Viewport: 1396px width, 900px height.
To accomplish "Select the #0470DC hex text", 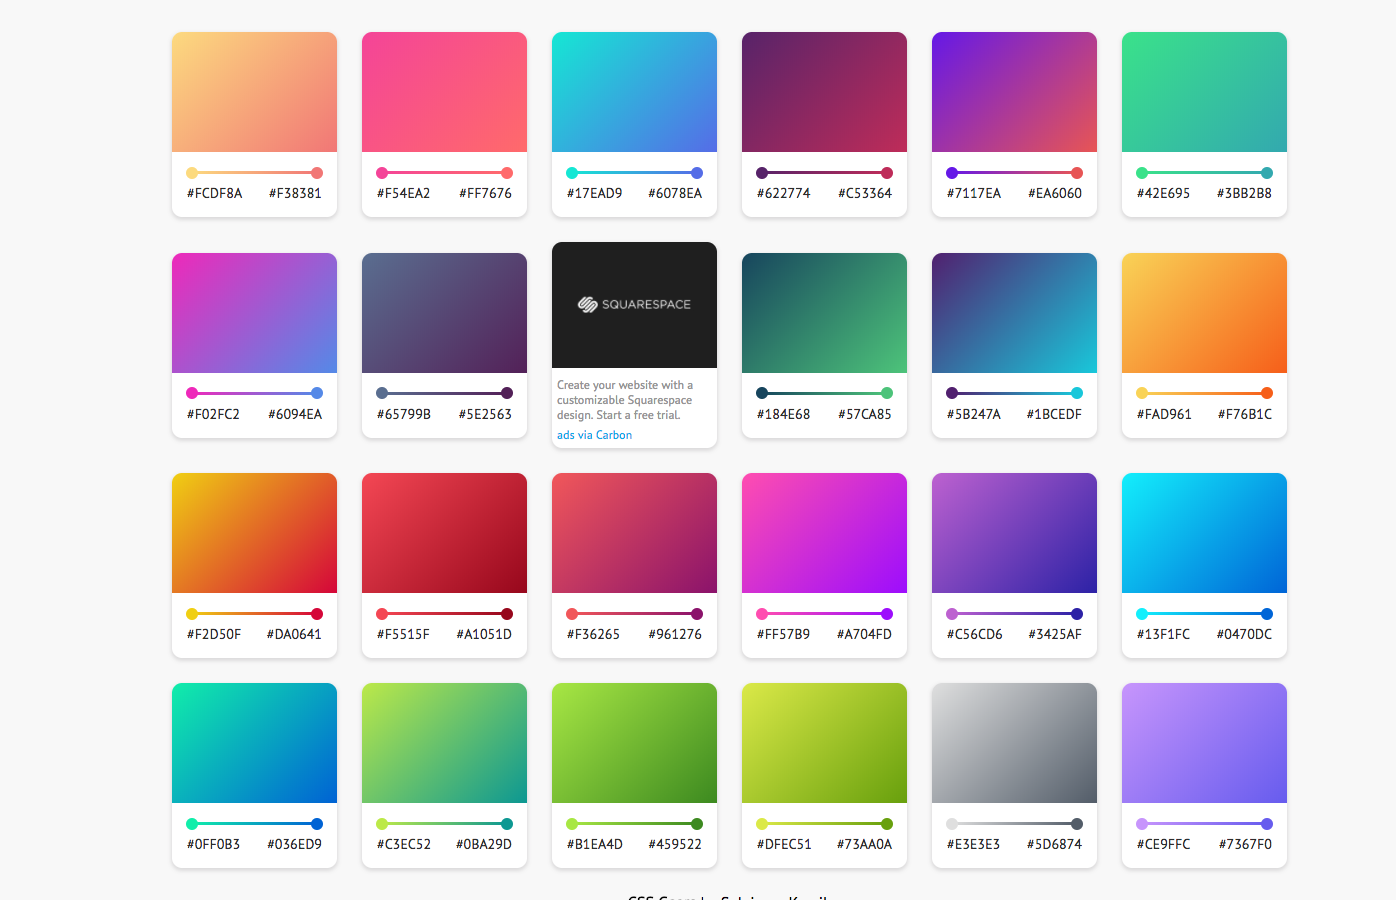I will [1244, 634].
